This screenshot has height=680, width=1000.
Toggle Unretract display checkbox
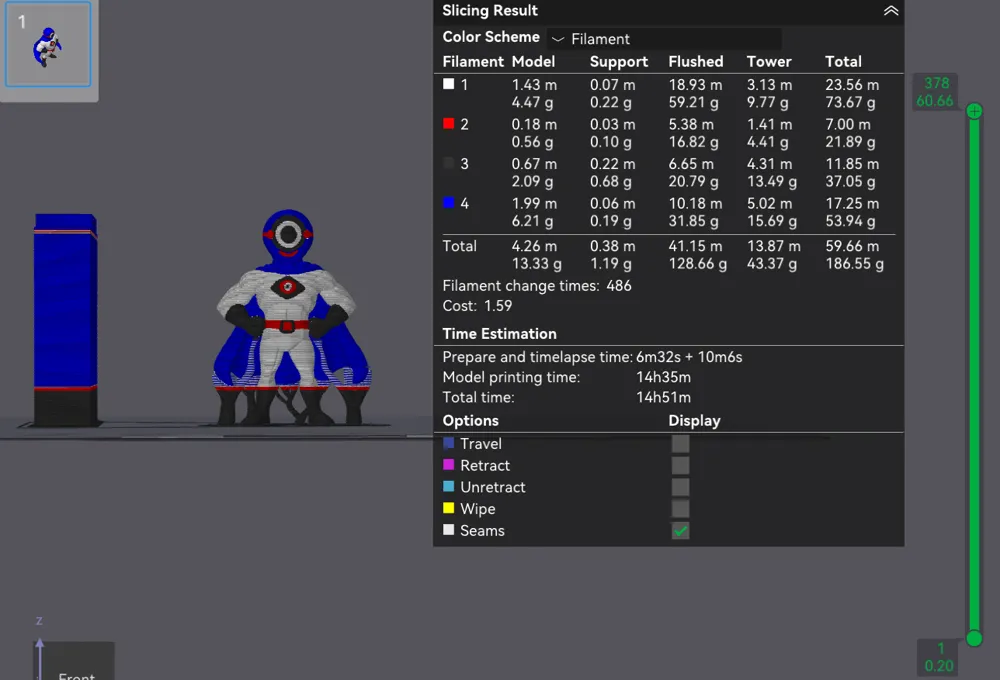coord(680,487)
